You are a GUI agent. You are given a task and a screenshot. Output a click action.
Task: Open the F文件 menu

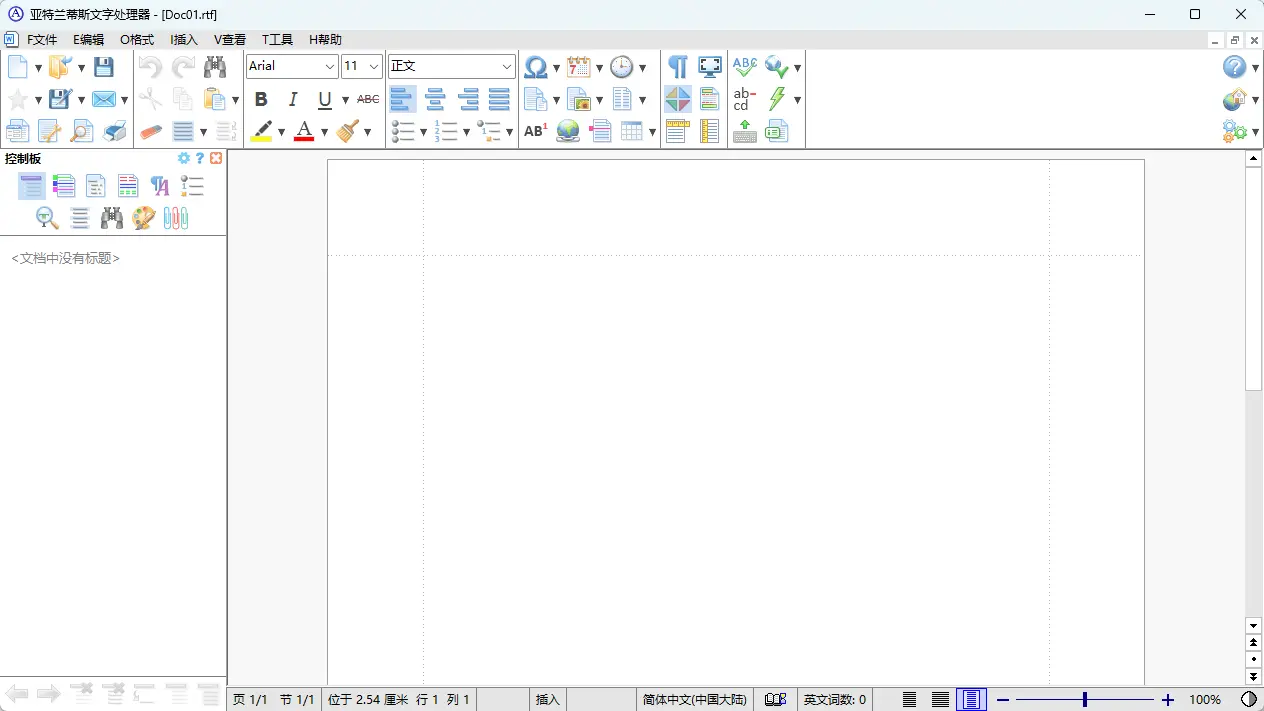coord(42,40)
